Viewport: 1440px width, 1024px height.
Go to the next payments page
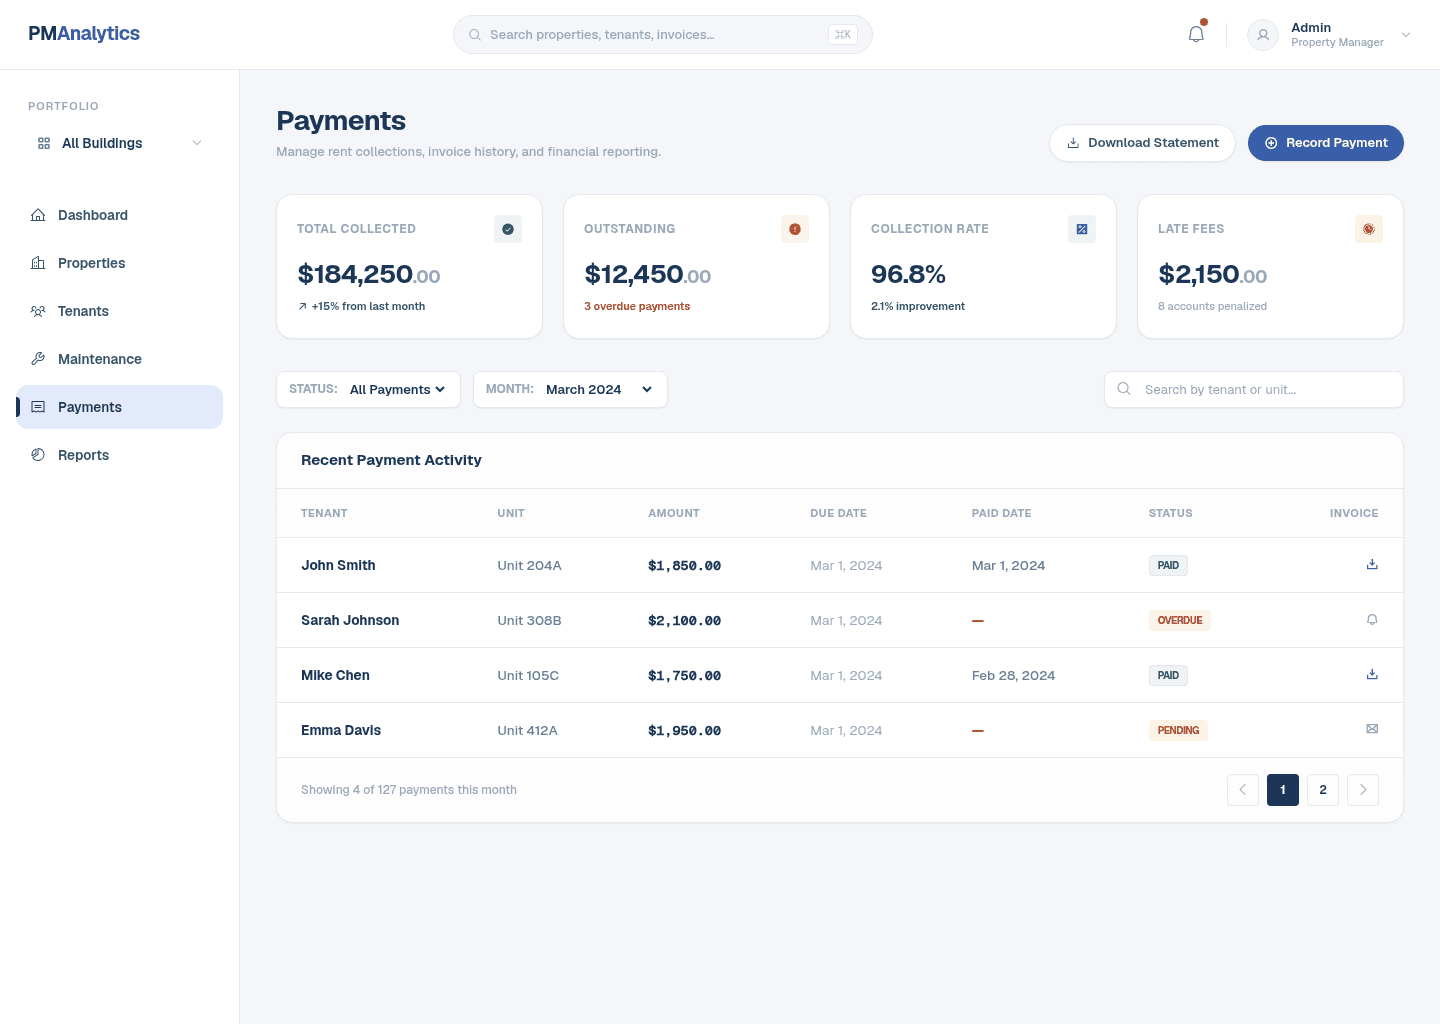(1363, 790)
